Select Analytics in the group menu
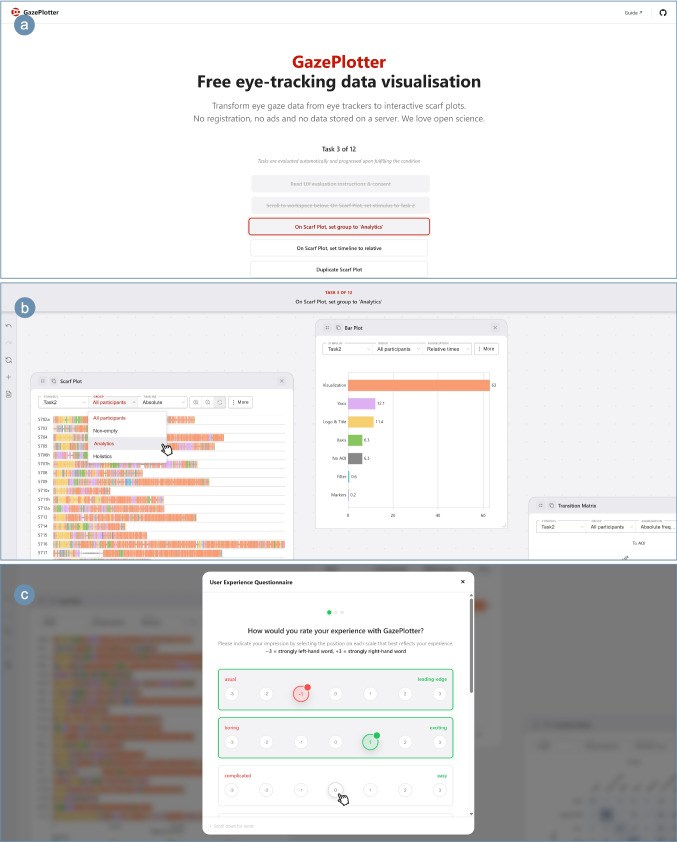Viewport: 677px width, 842px height. click(x=127, y=444)
